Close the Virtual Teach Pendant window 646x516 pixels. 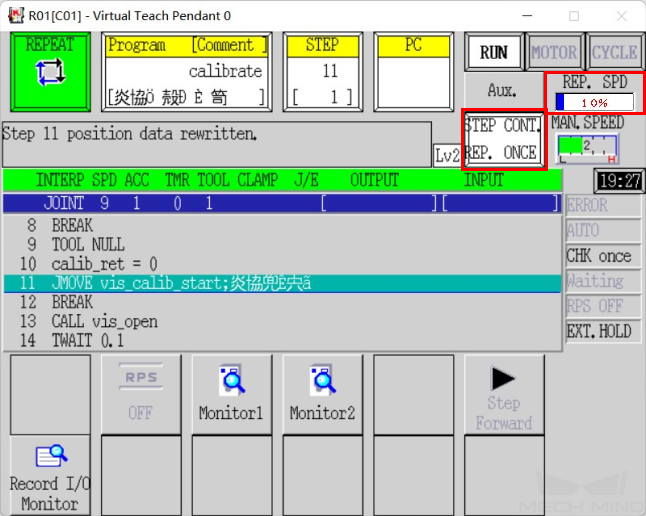click(621, 16)
